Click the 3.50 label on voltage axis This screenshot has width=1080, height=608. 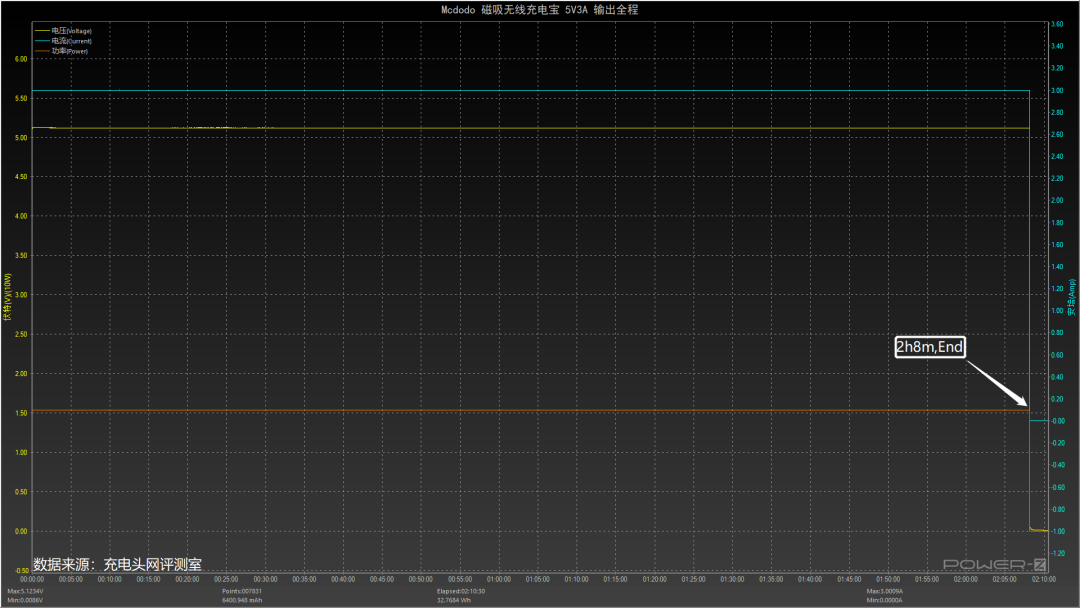coord(21,255)
